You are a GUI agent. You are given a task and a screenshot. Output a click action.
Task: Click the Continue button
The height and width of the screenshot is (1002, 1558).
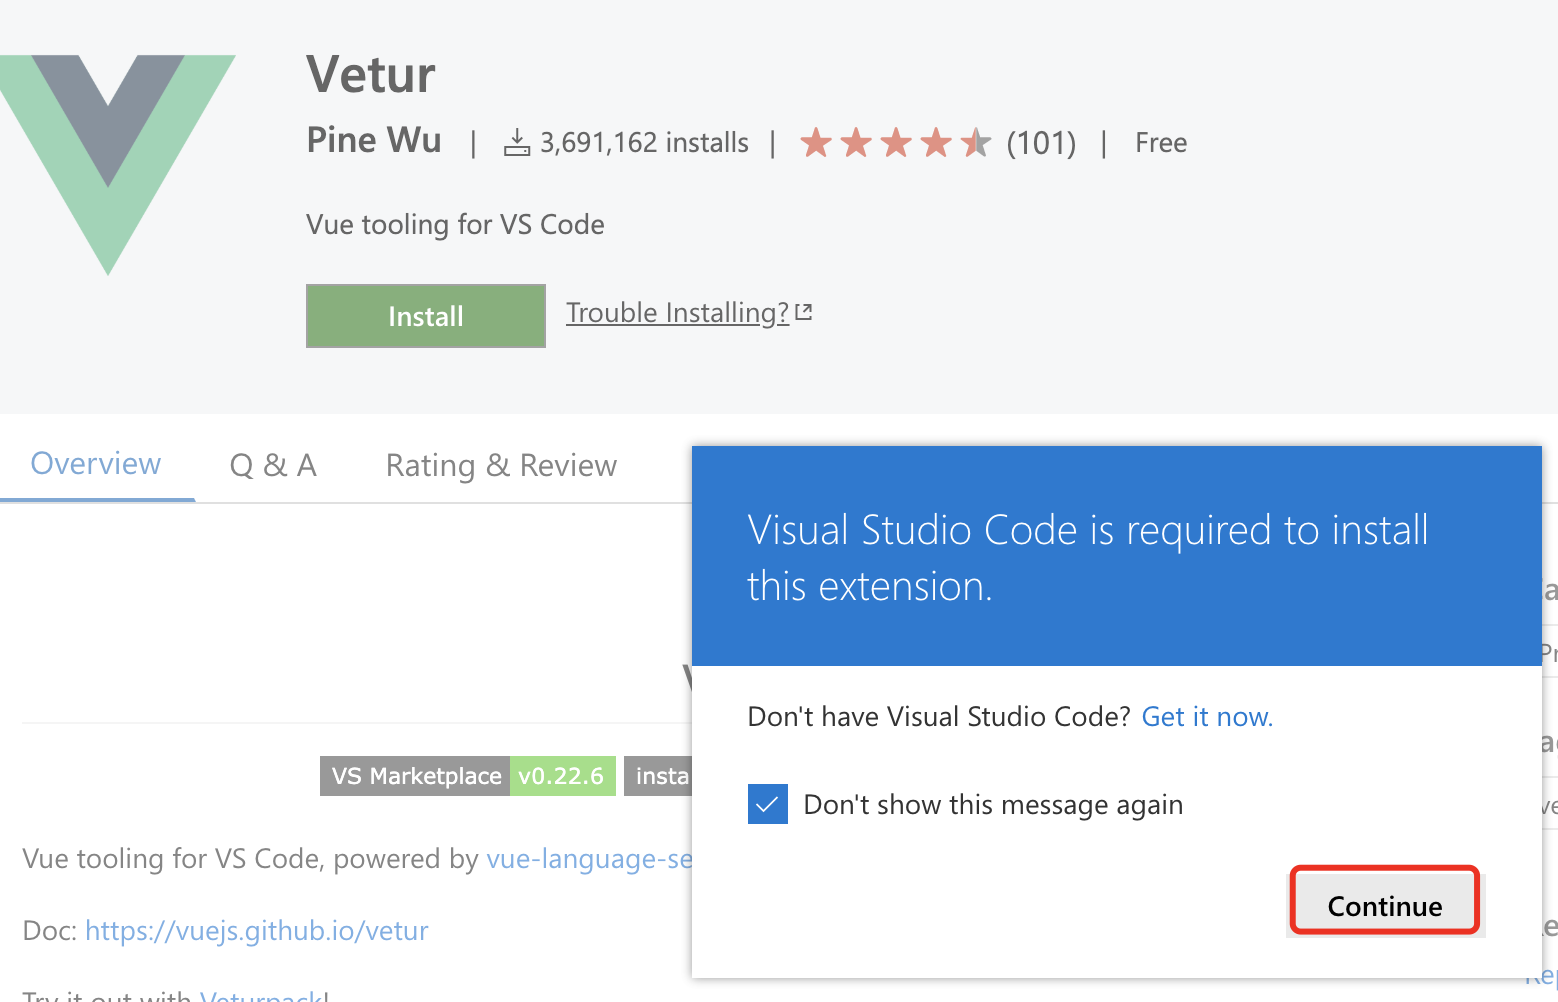coord(1385,905)
